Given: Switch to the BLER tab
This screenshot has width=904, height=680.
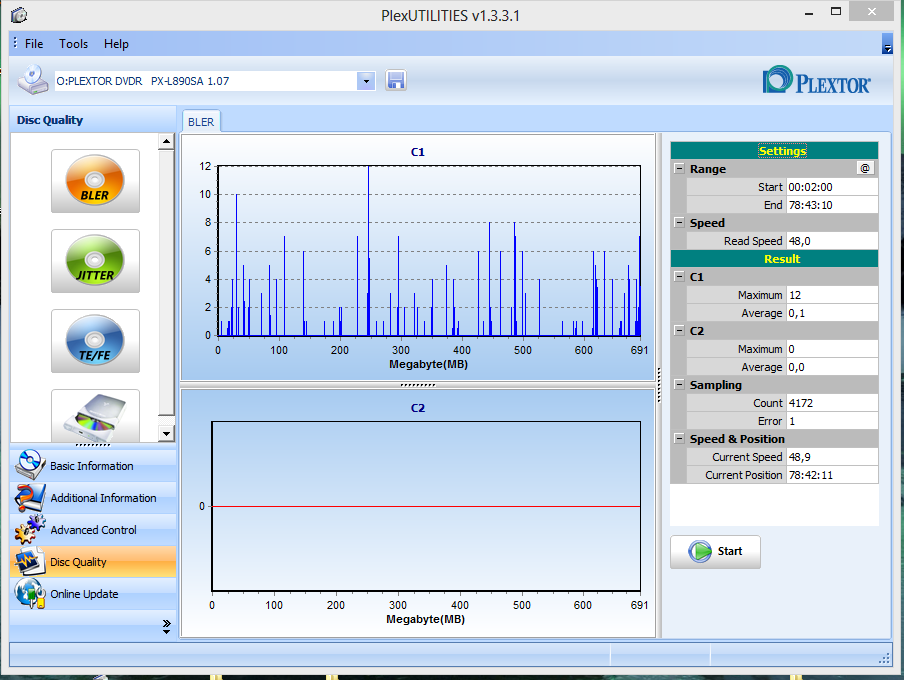Looking at the screenshot, I should click(x=201, y=122).
